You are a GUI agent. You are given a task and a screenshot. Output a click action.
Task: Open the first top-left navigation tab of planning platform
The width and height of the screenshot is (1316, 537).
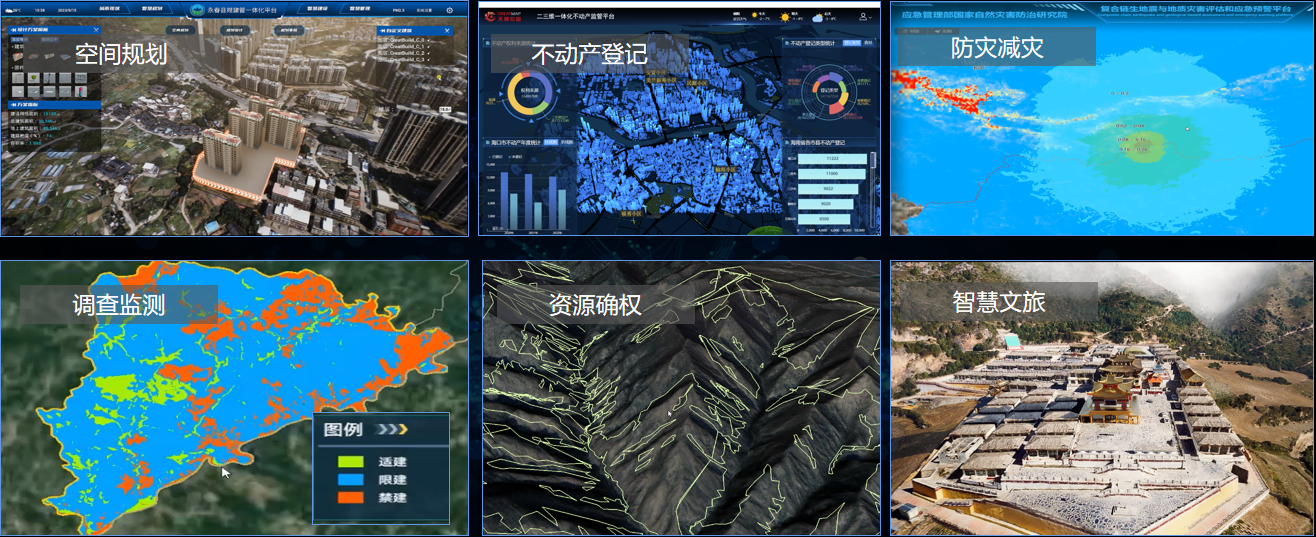click(110, 9)
